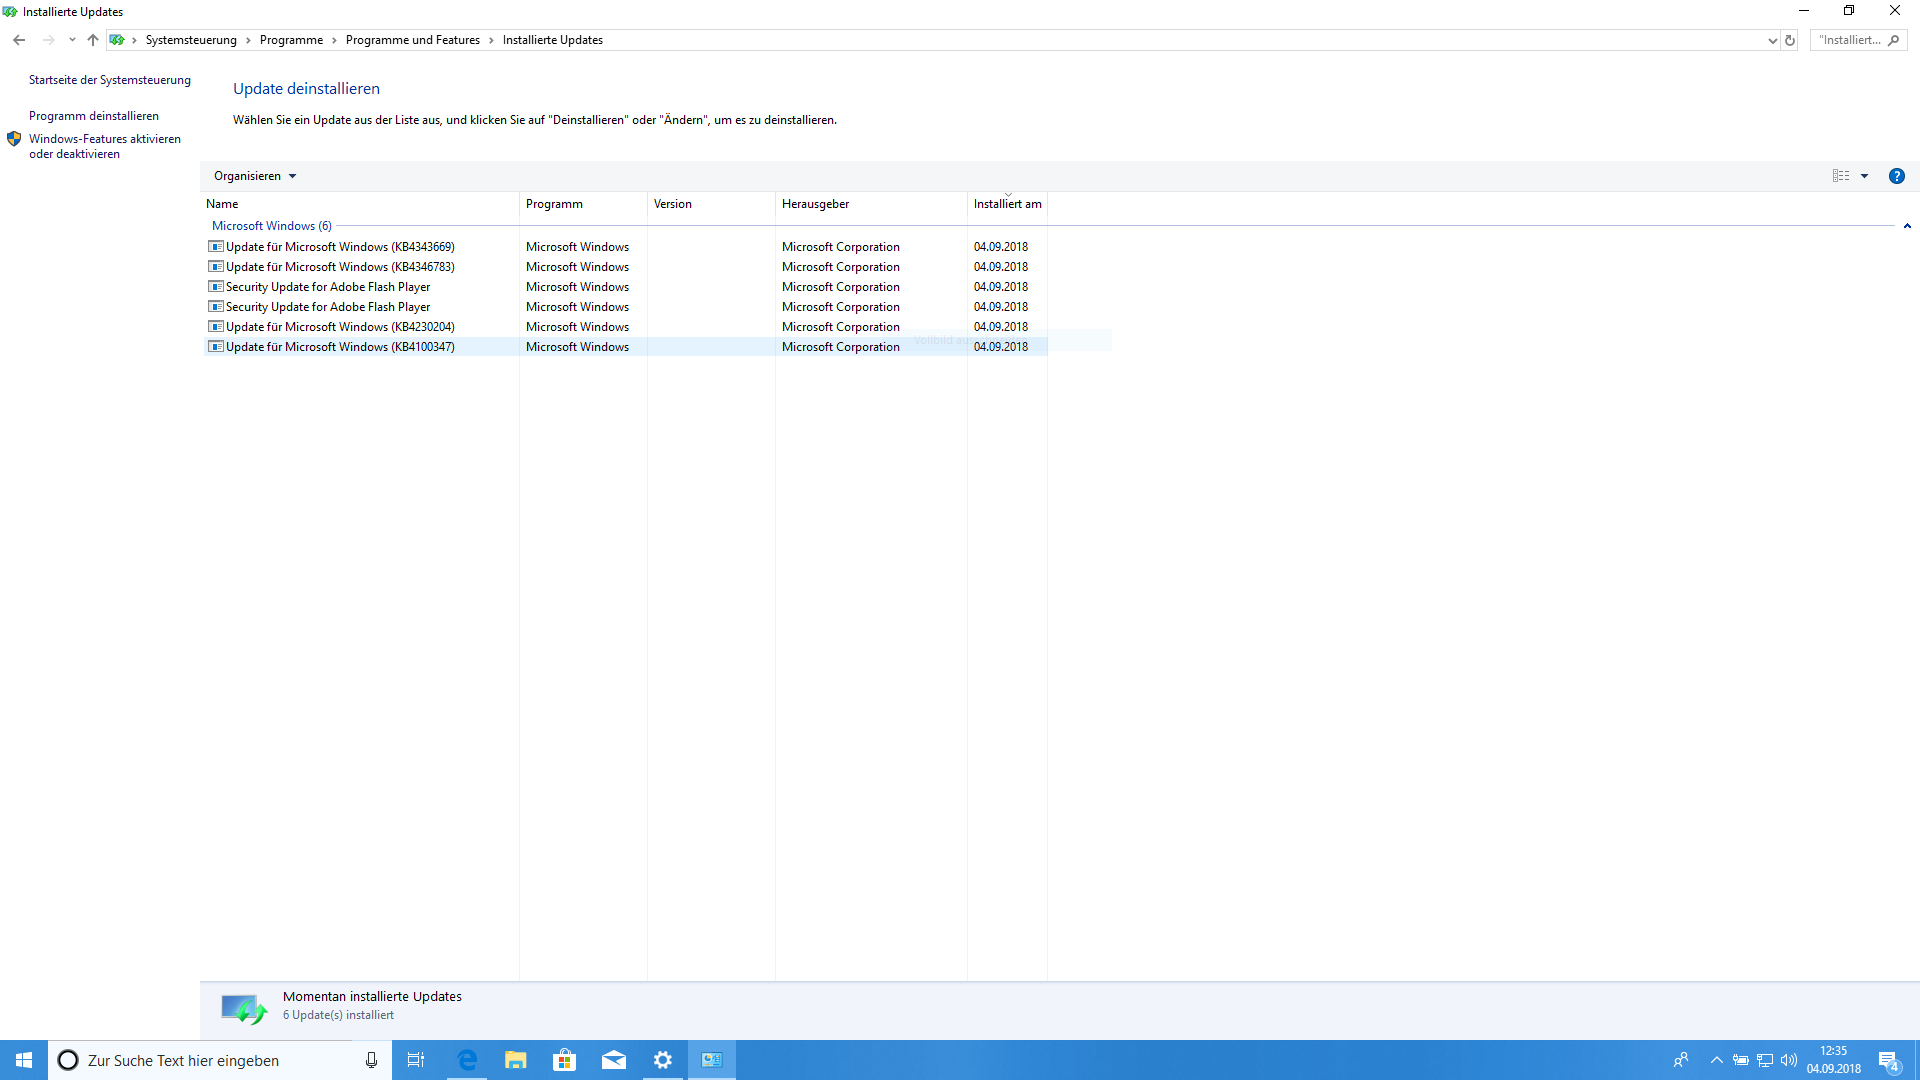This screenshot has width=1920, height=1080.
Task: Click Control Panel taskbar button
Action: click(712, 1060)
